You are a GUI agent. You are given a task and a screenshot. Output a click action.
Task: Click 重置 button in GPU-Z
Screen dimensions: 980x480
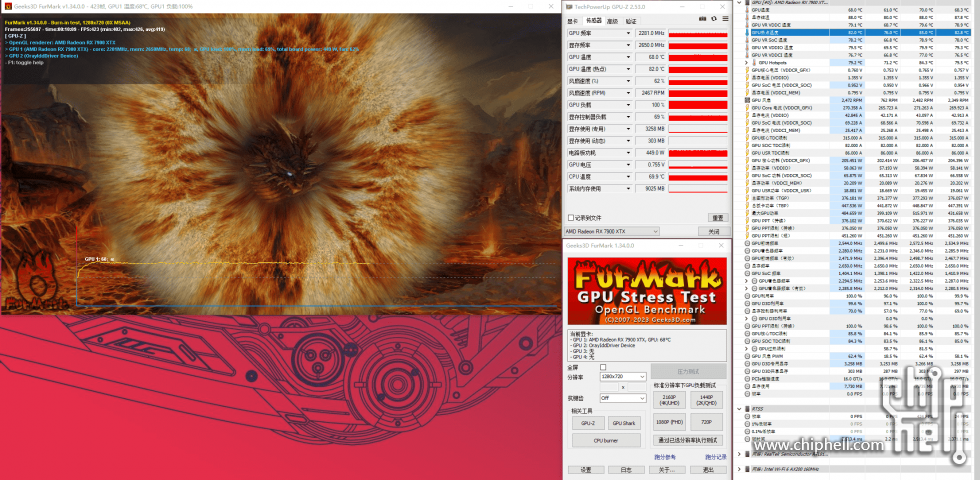(718, 218)
